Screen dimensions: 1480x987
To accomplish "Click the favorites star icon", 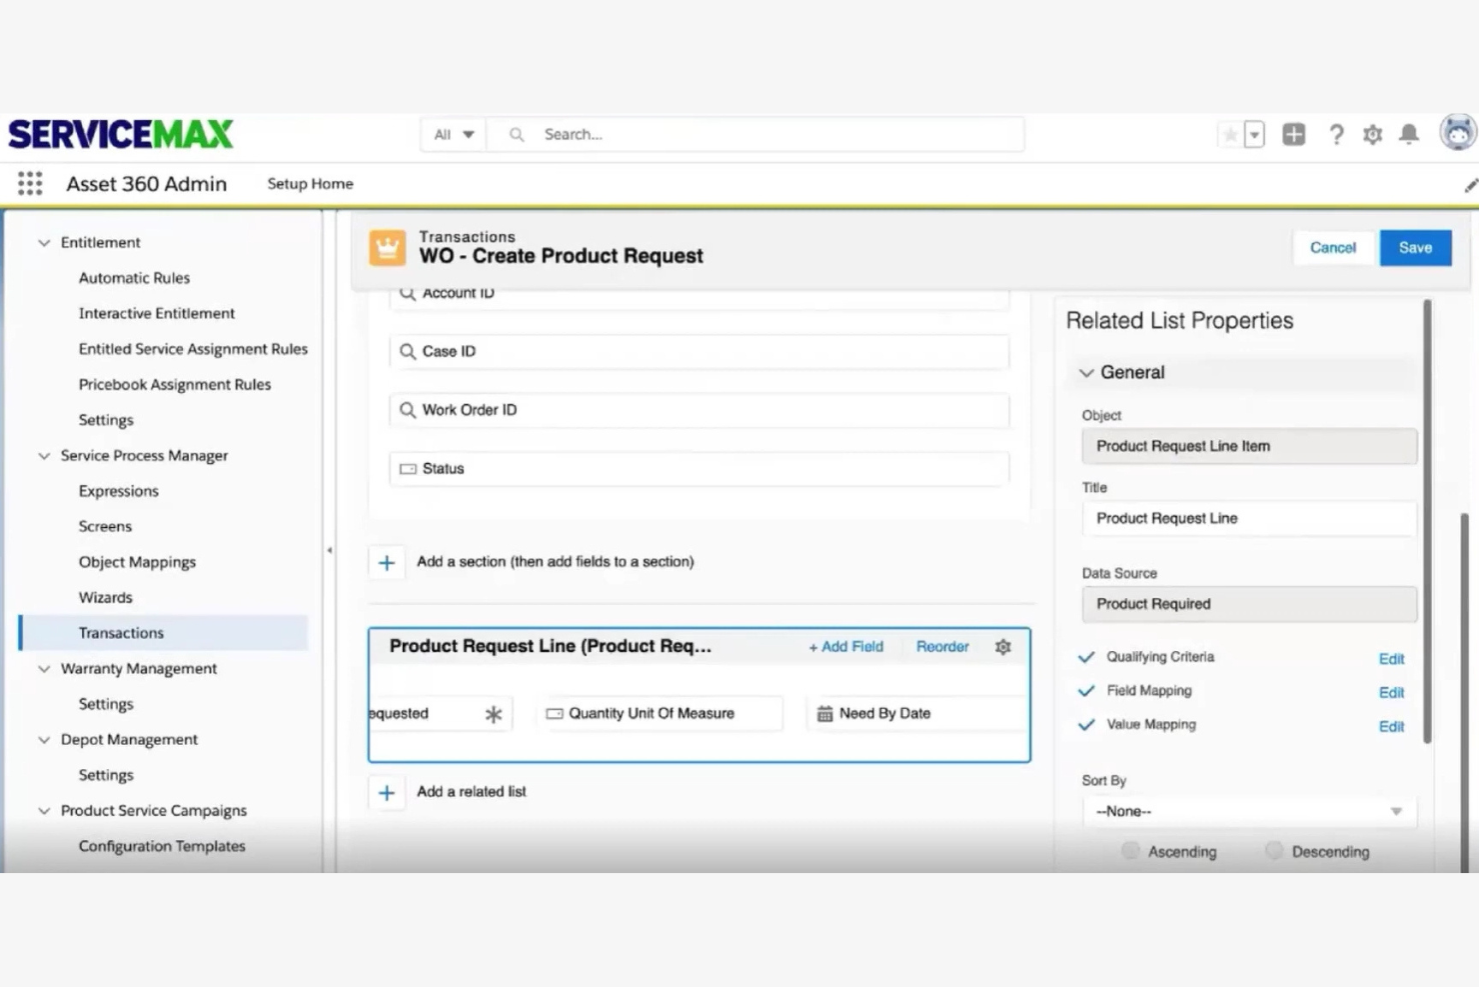I will pos(1230,134).
